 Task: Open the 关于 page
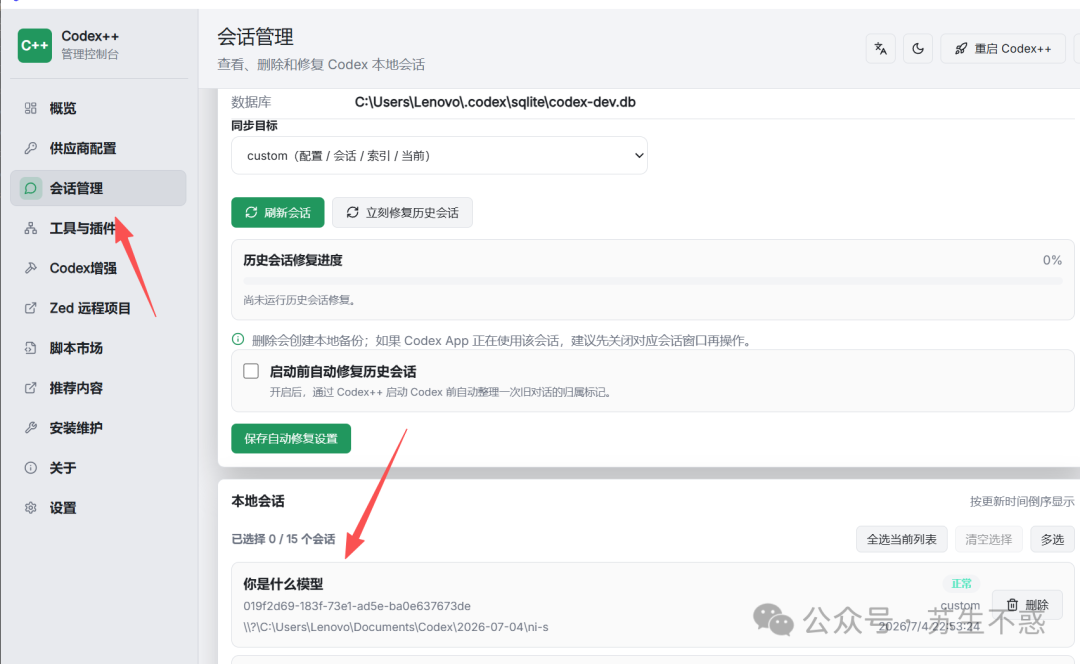98,468
